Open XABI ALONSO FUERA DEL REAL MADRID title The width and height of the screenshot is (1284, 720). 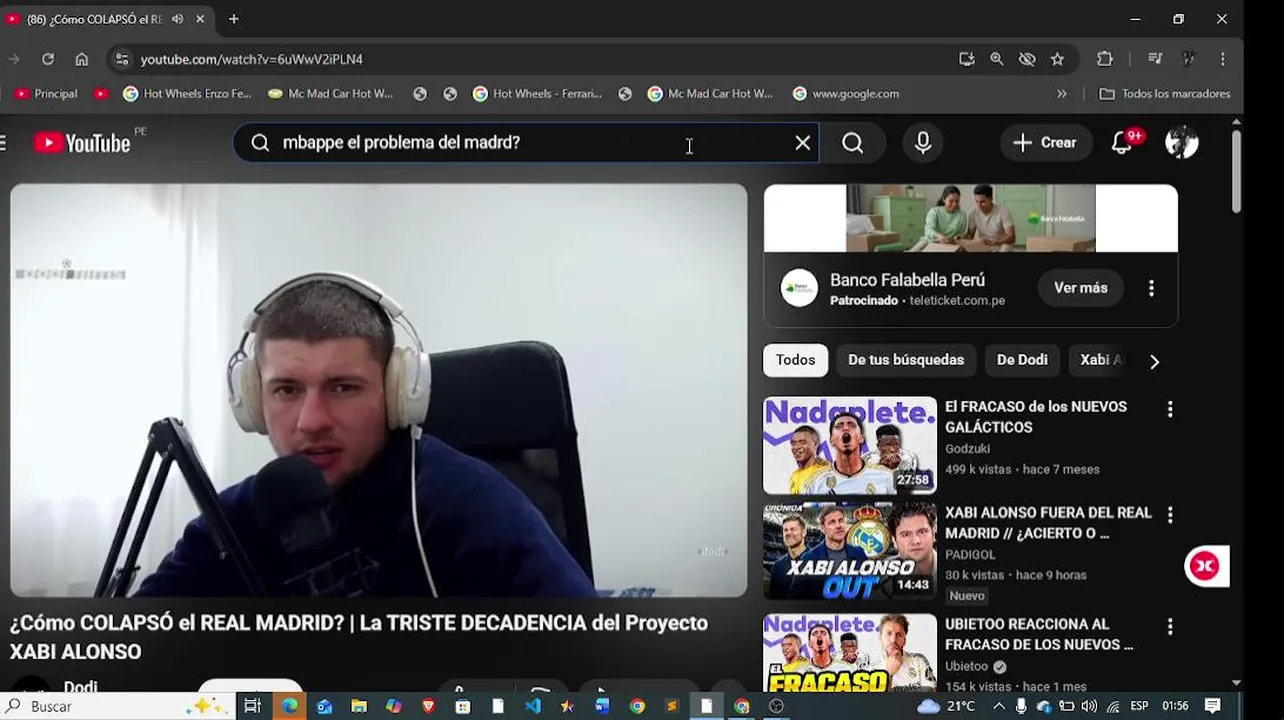pos(1048,523)
